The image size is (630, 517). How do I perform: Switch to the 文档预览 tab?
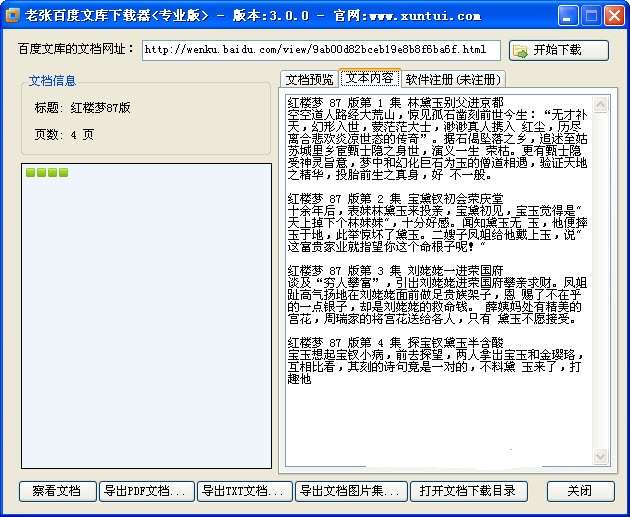click(309, 79)
